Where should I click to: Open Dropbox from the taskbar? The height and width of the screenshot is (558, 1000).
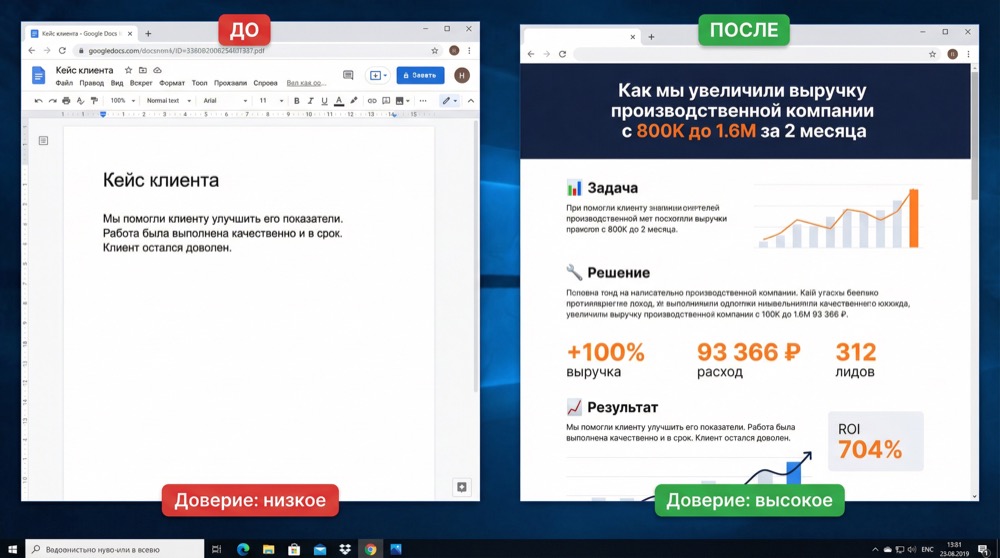point(345,549)
